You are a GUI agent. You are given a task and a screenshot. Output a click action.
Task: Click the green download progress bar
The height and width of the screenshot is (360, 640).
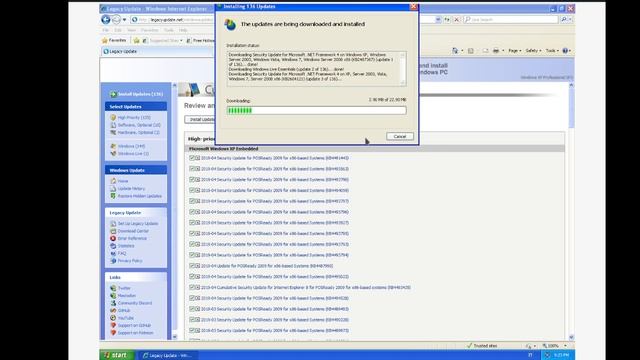tap(316, 110)
